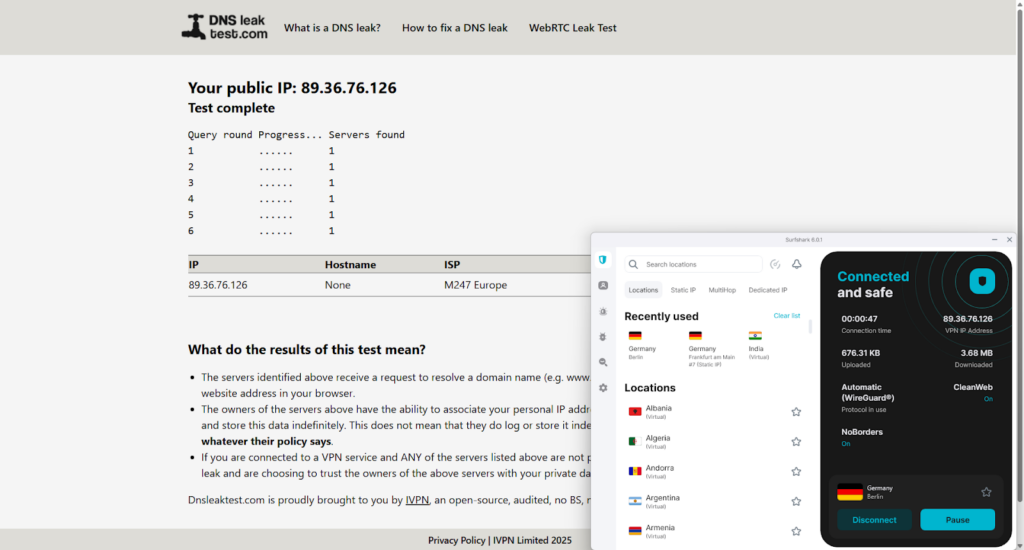Select recently used Germany Frankfurt Static IP flag
The width and height of the screenshot is (1024, 550).
click(695, 336)
